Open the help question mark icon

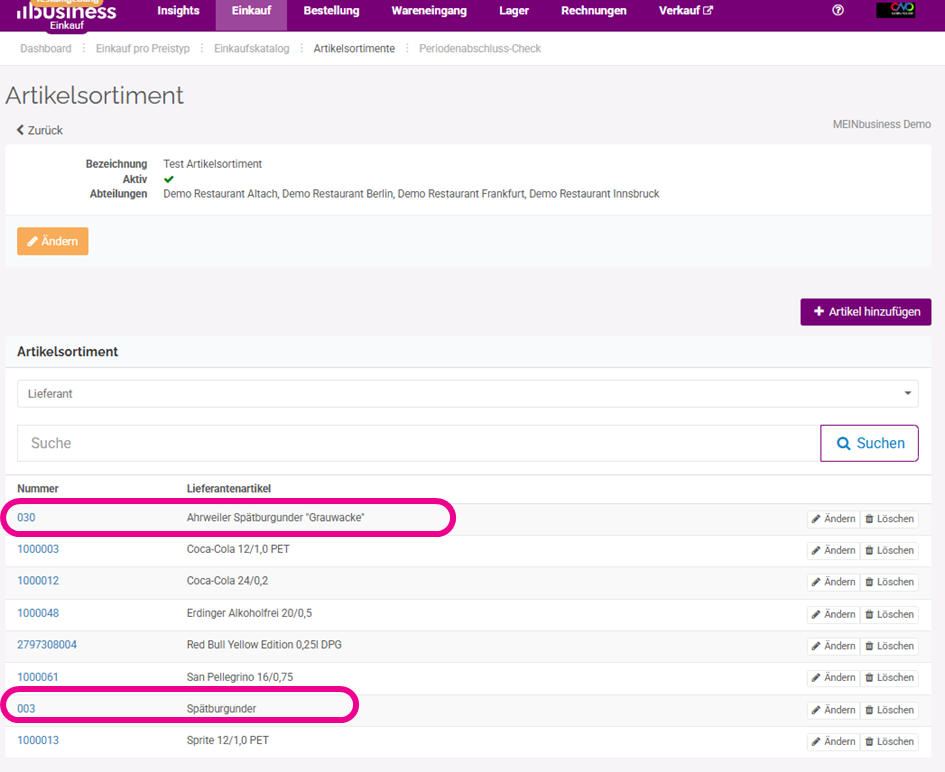(838, 10)
